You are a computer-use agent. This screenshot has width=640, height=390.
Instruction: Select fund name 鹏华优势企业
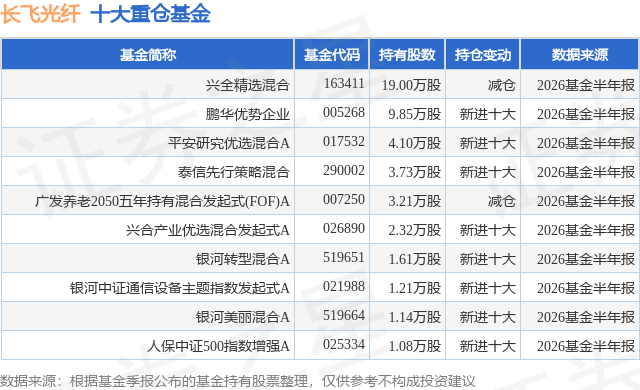coord(248,114)
